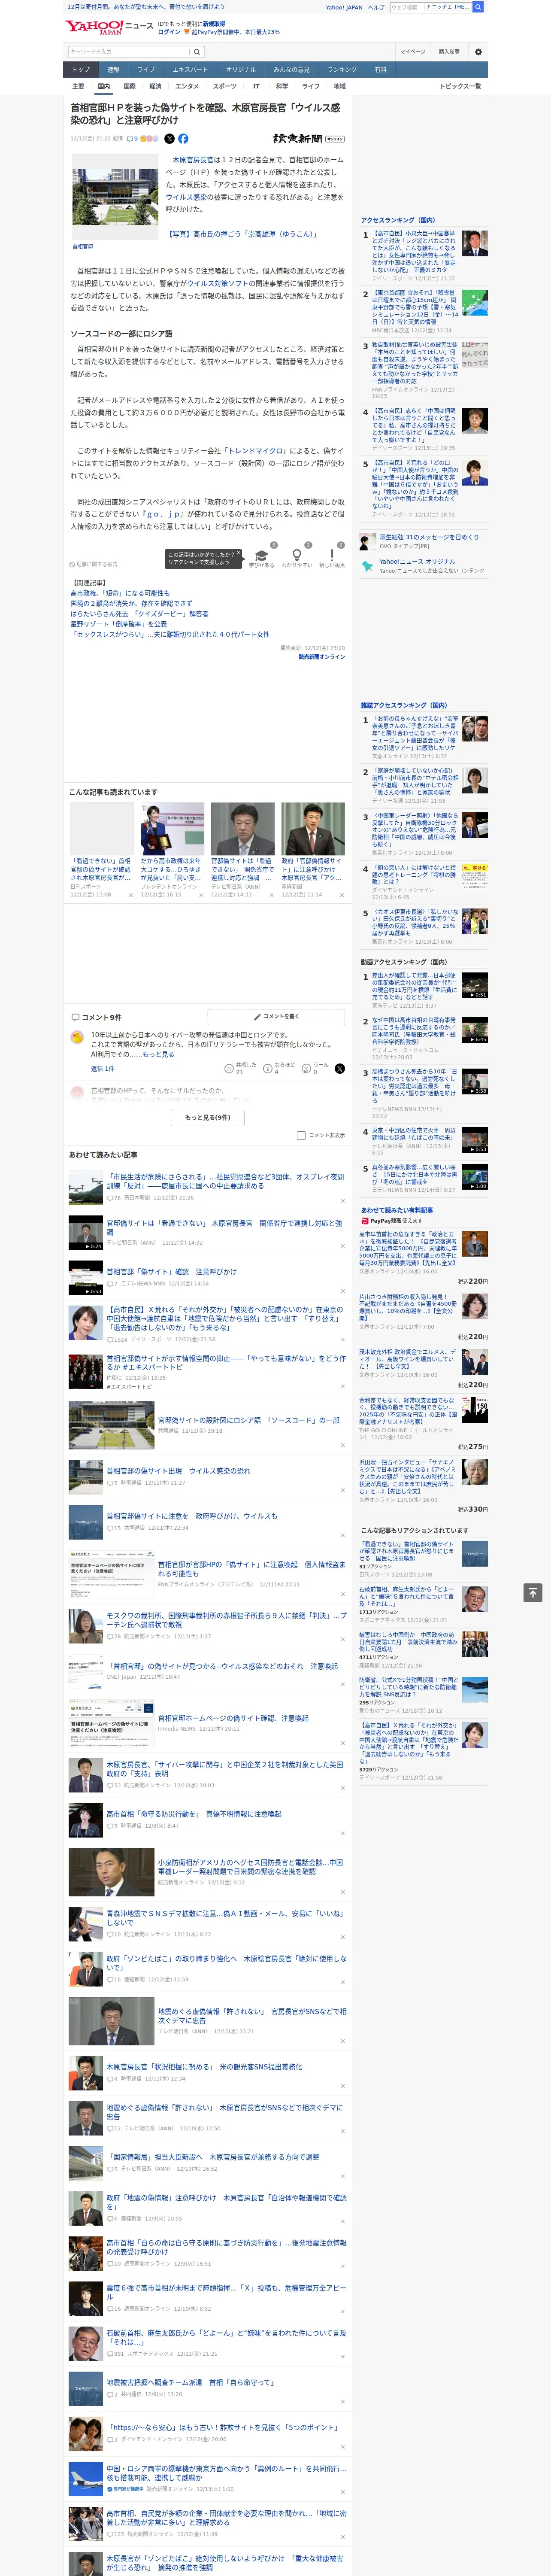This screenshot has height=2576, width=551.
Task: Share the article on Facebook
Action: [183, 139]
